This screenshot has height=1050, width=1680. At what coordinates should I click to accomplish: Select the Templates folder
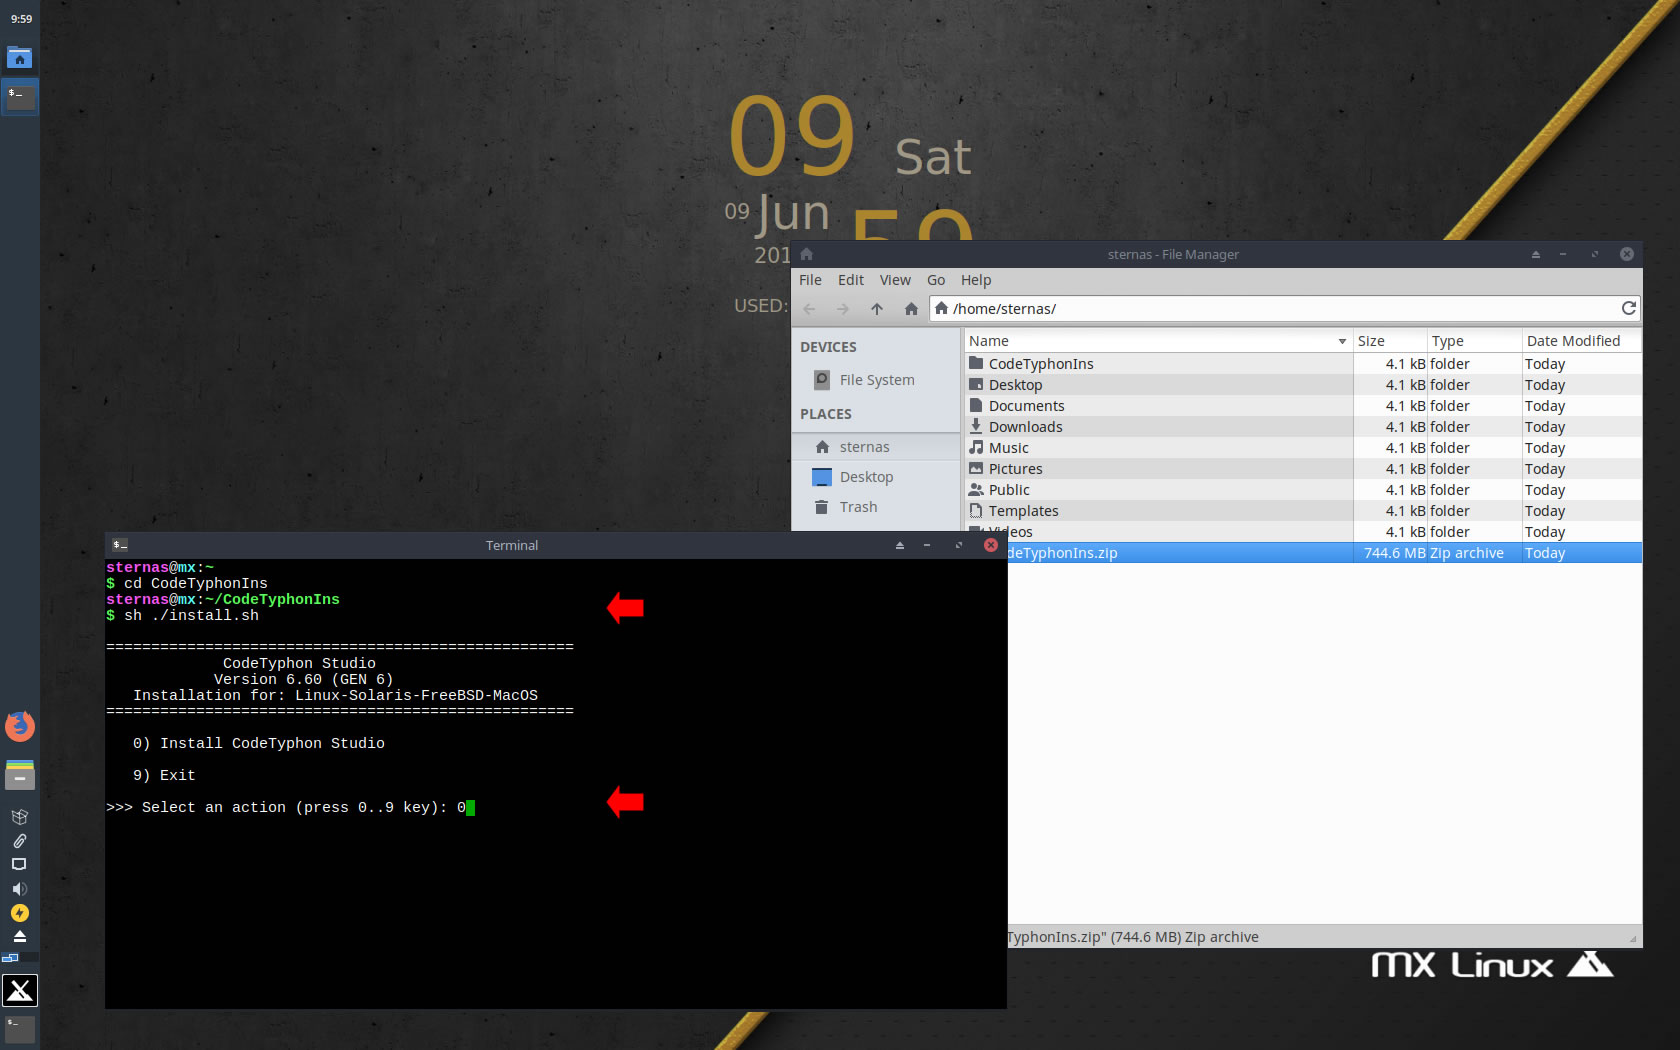pos(1303,511)
